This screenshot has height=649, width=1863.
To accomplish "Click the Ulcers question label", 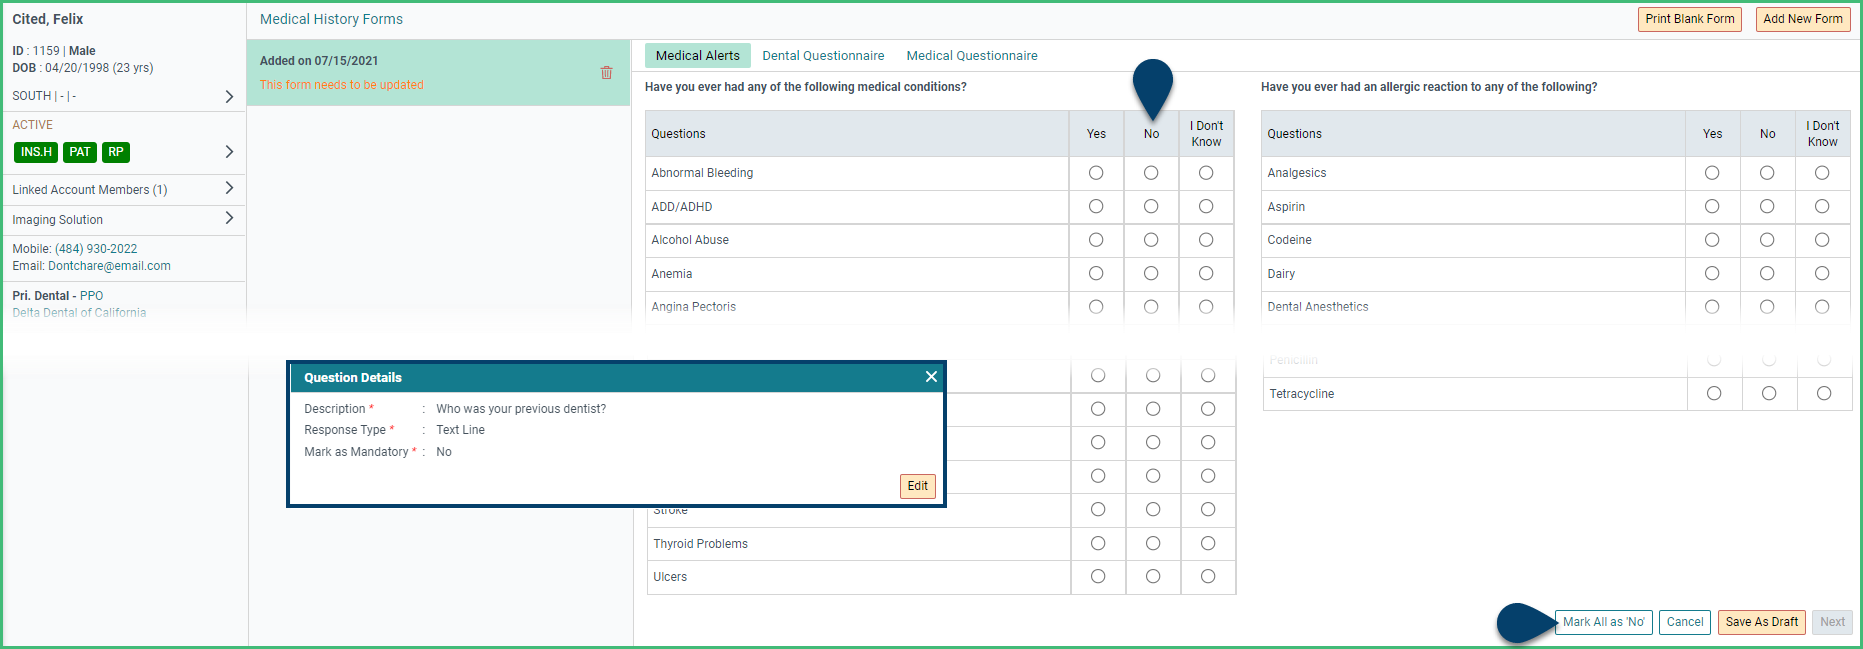I will pos(670,577).
